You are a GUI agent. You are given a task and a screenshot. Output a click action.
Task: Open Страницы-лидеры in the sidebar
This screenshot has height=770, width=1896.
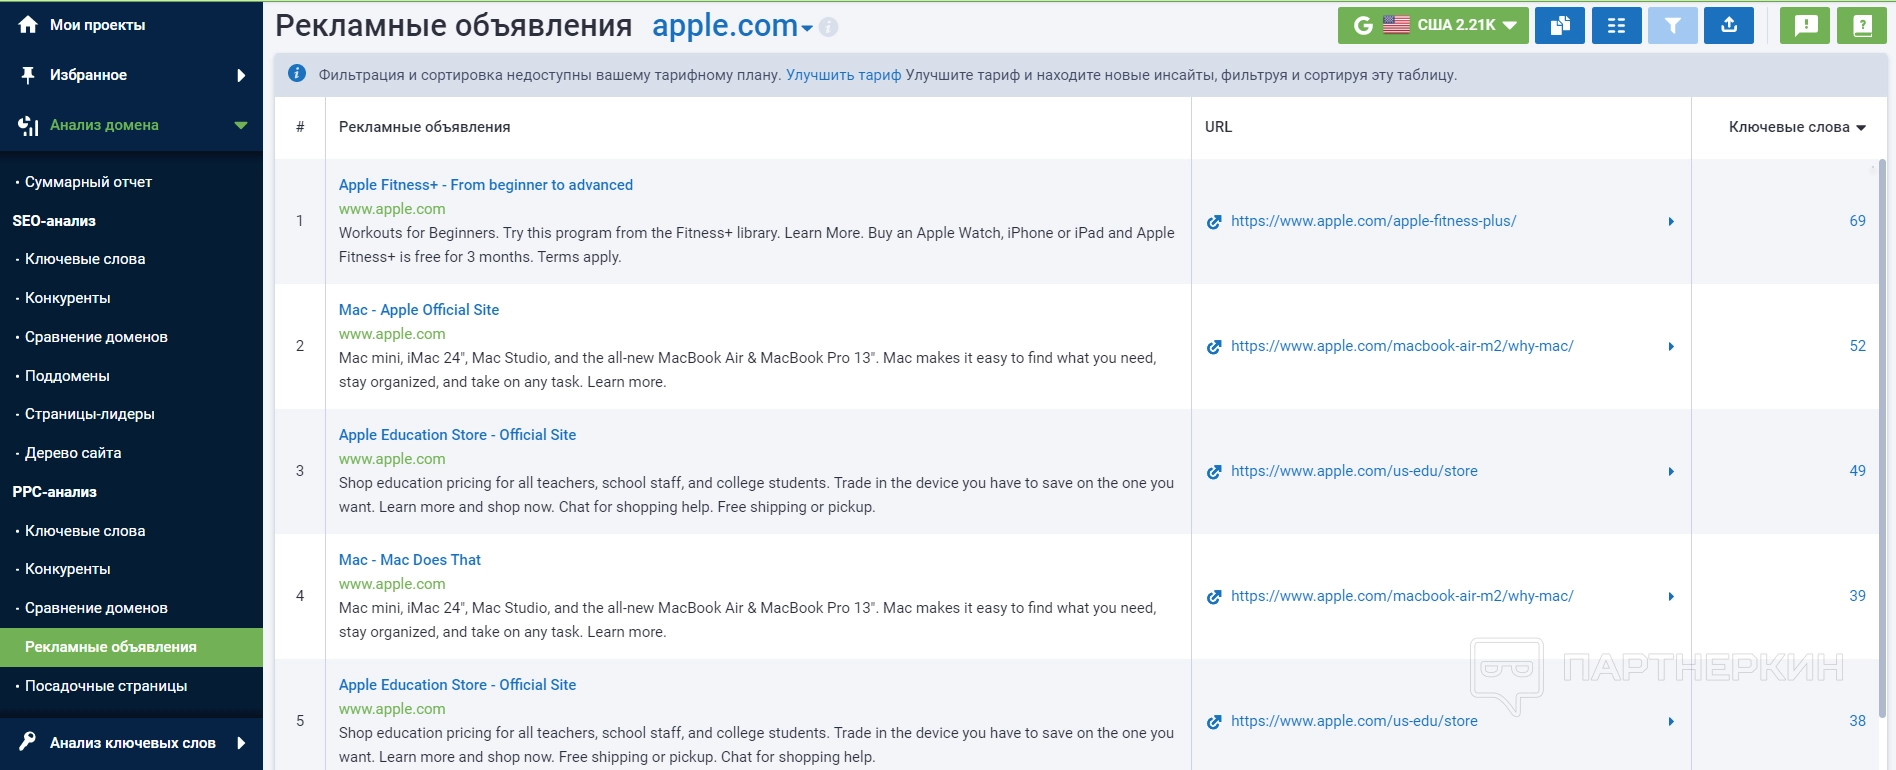(x=89, y=414)
